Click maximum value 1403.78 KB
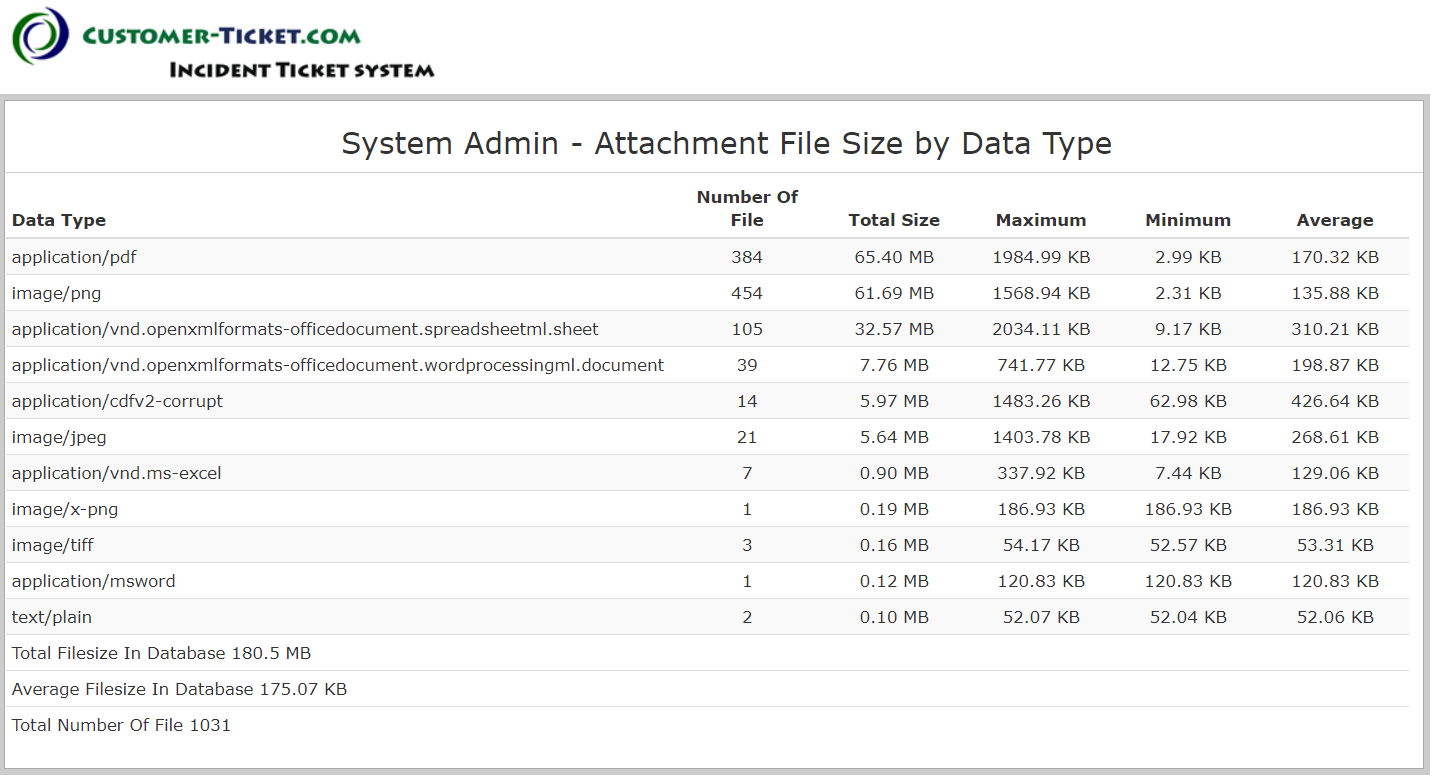Image resolution: width=1435 pixels, height=779 pixels. click(1041, 437)
